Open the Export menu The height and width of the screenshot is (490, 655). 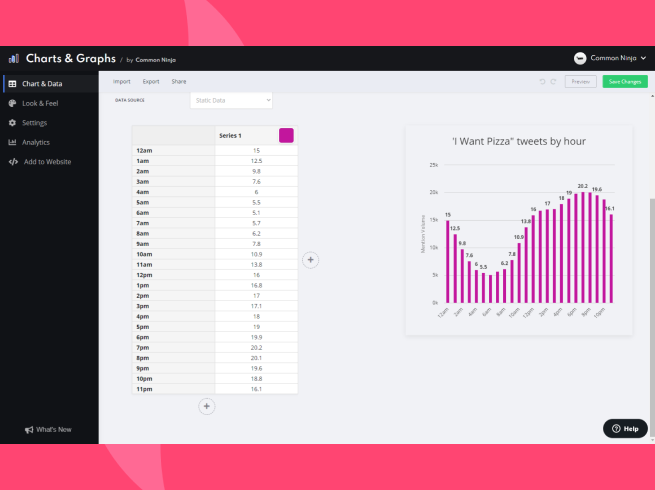point(151,82)
